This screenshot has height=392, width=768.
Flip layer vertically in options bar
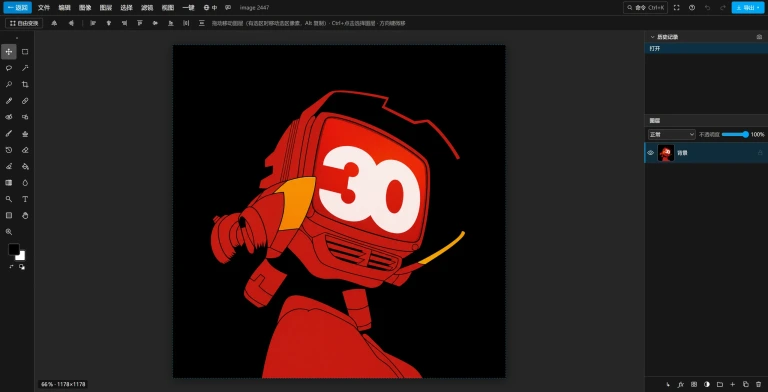point(71,23)
